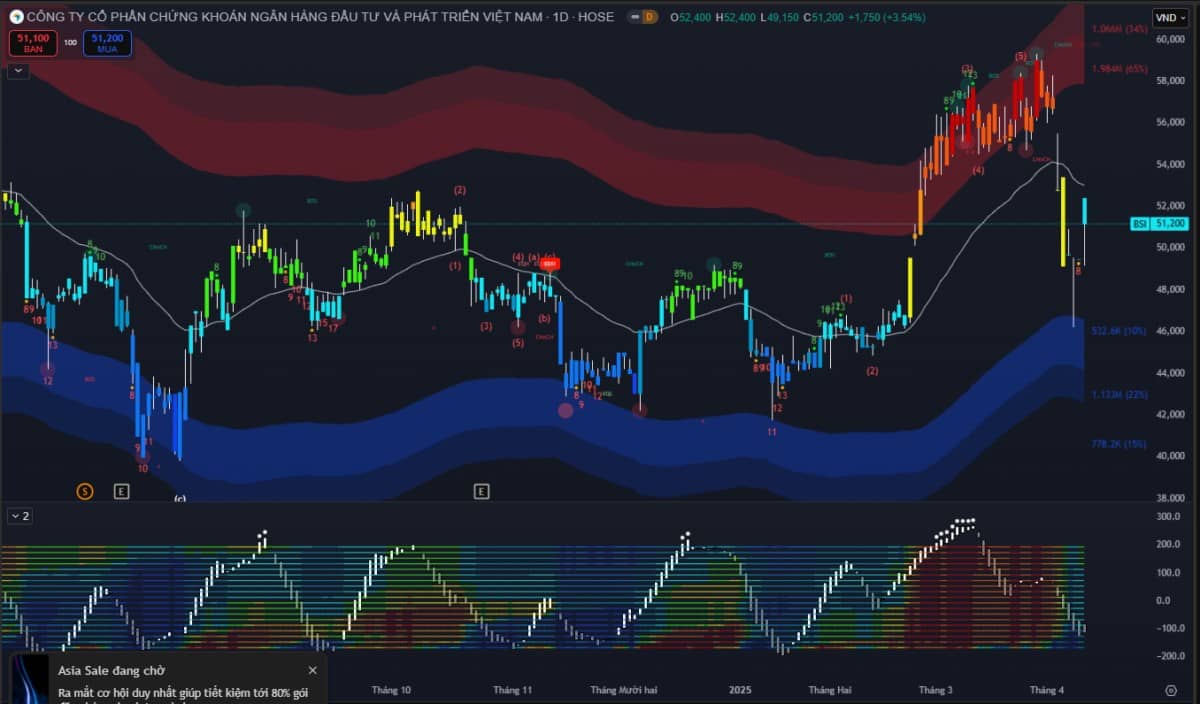The height and width of the screenshot is (704, 1200).
Task: Close the Asia Sale notification
Action: pos(313,670)
